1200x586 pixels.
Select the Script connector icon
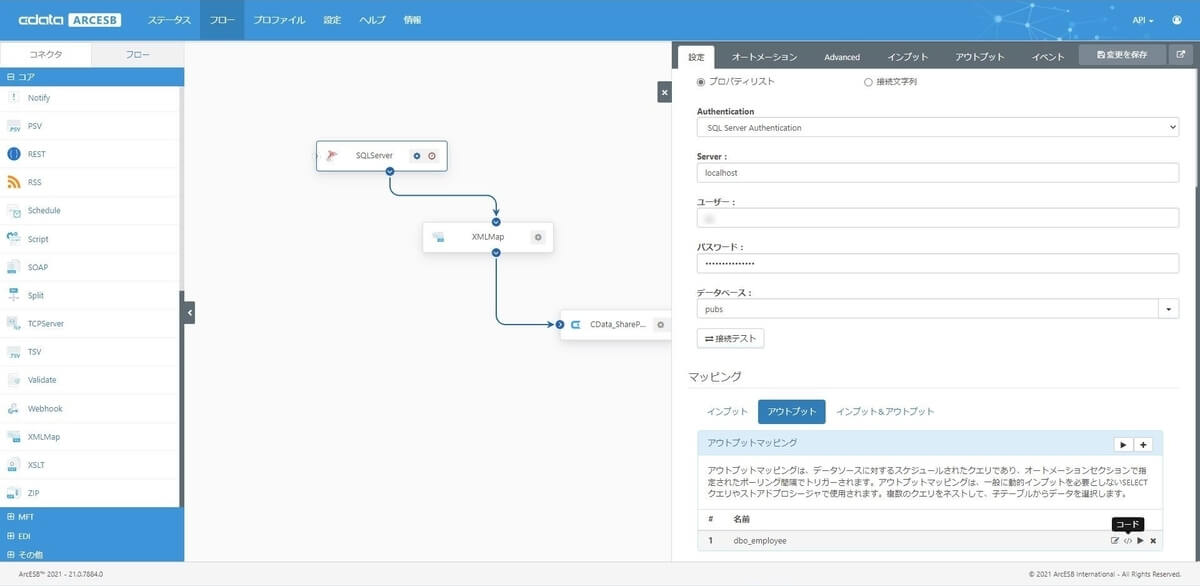tap(14, 239)
